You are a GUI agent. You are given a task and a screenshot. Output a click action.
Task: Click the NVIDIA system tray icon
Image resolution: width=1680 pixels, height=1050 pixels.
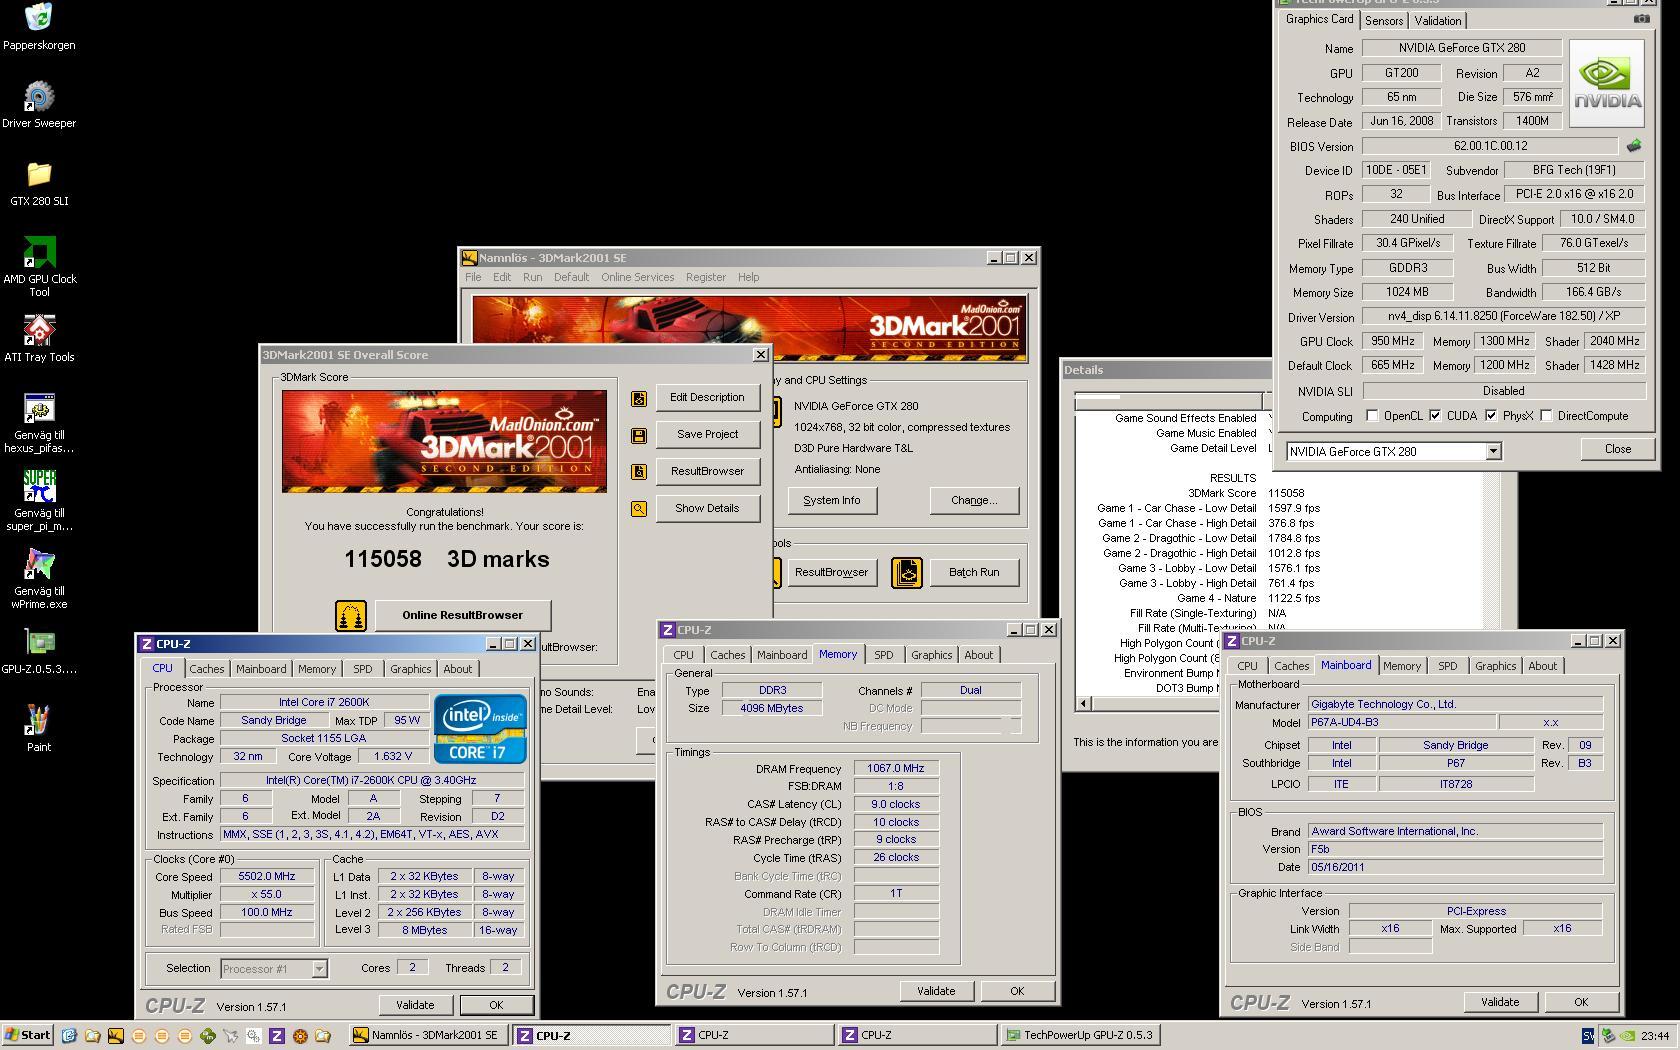pyautogui.click(x=1627, y=1036)
